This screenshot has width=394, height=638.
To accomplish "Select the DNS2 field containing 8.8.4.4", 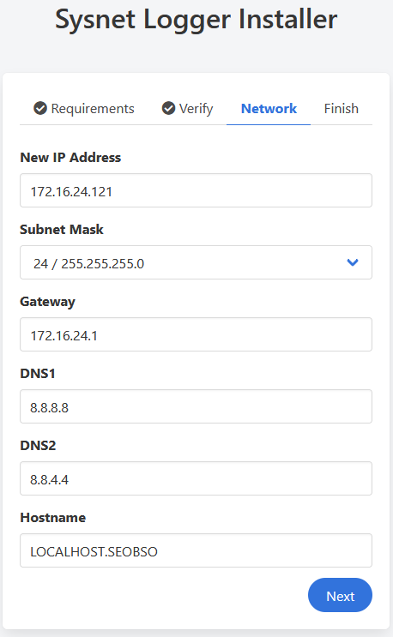I will [x=196, y=478].
